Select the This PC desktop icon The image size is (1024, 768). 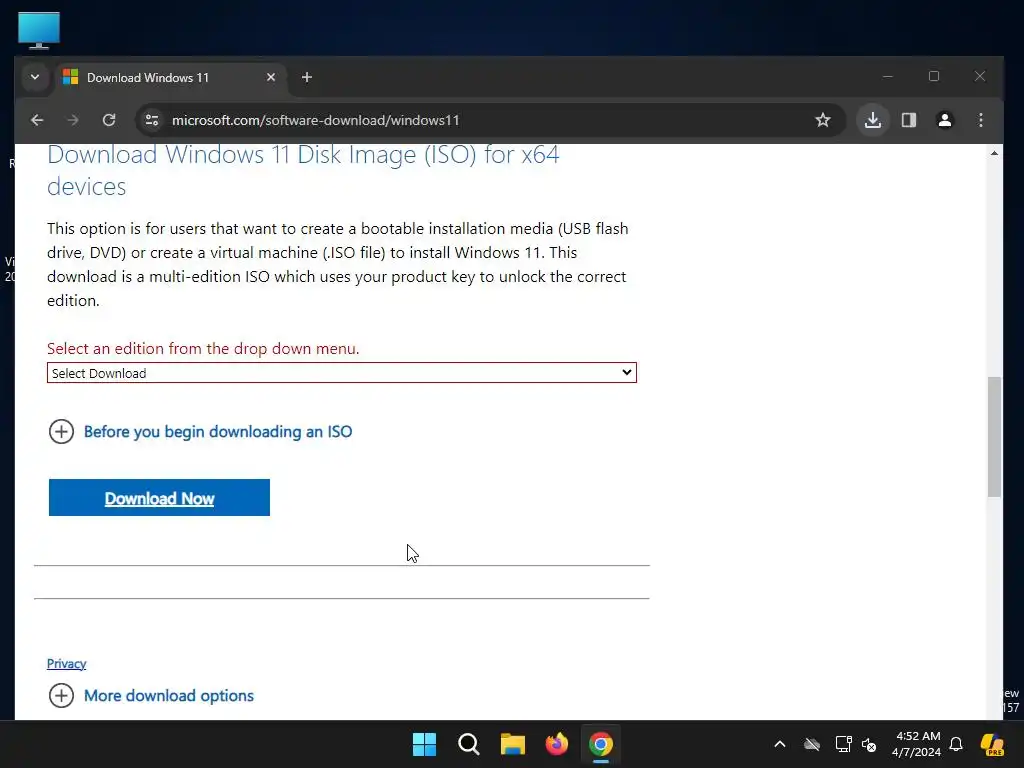tap(39, 30)
